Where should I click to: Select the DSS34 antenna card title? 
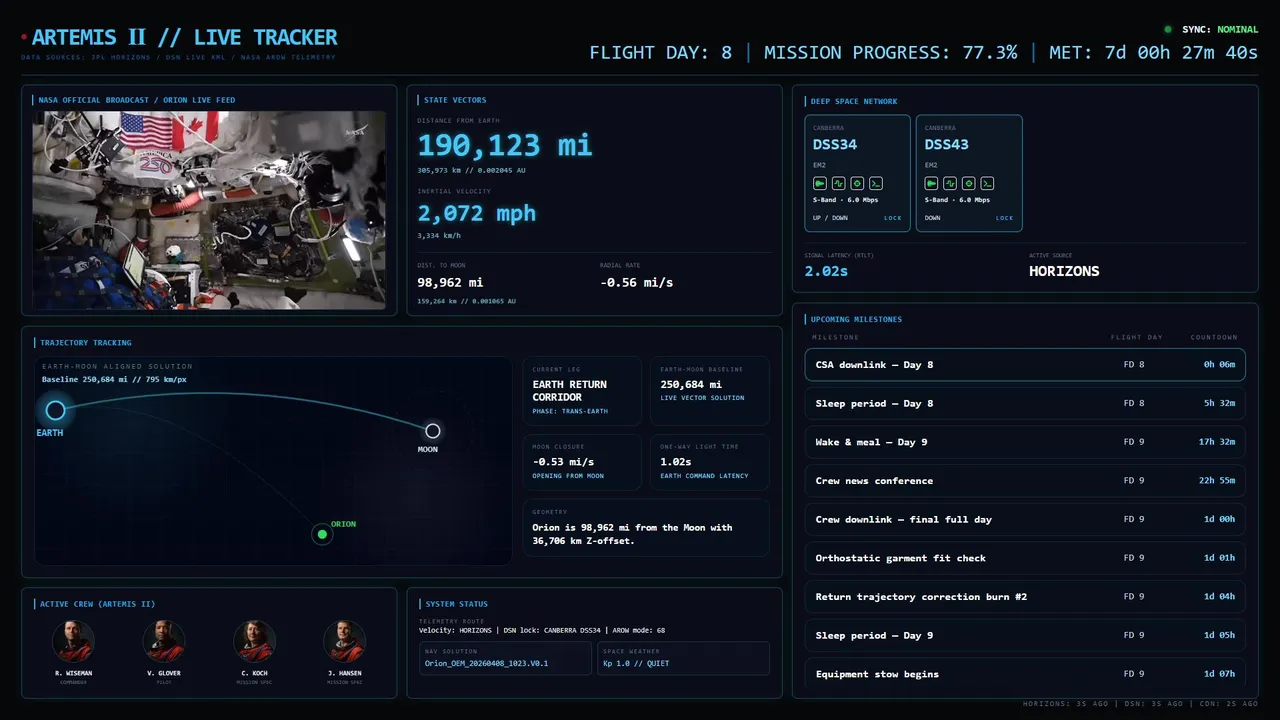pyautogui.click(x=835, y=144)
